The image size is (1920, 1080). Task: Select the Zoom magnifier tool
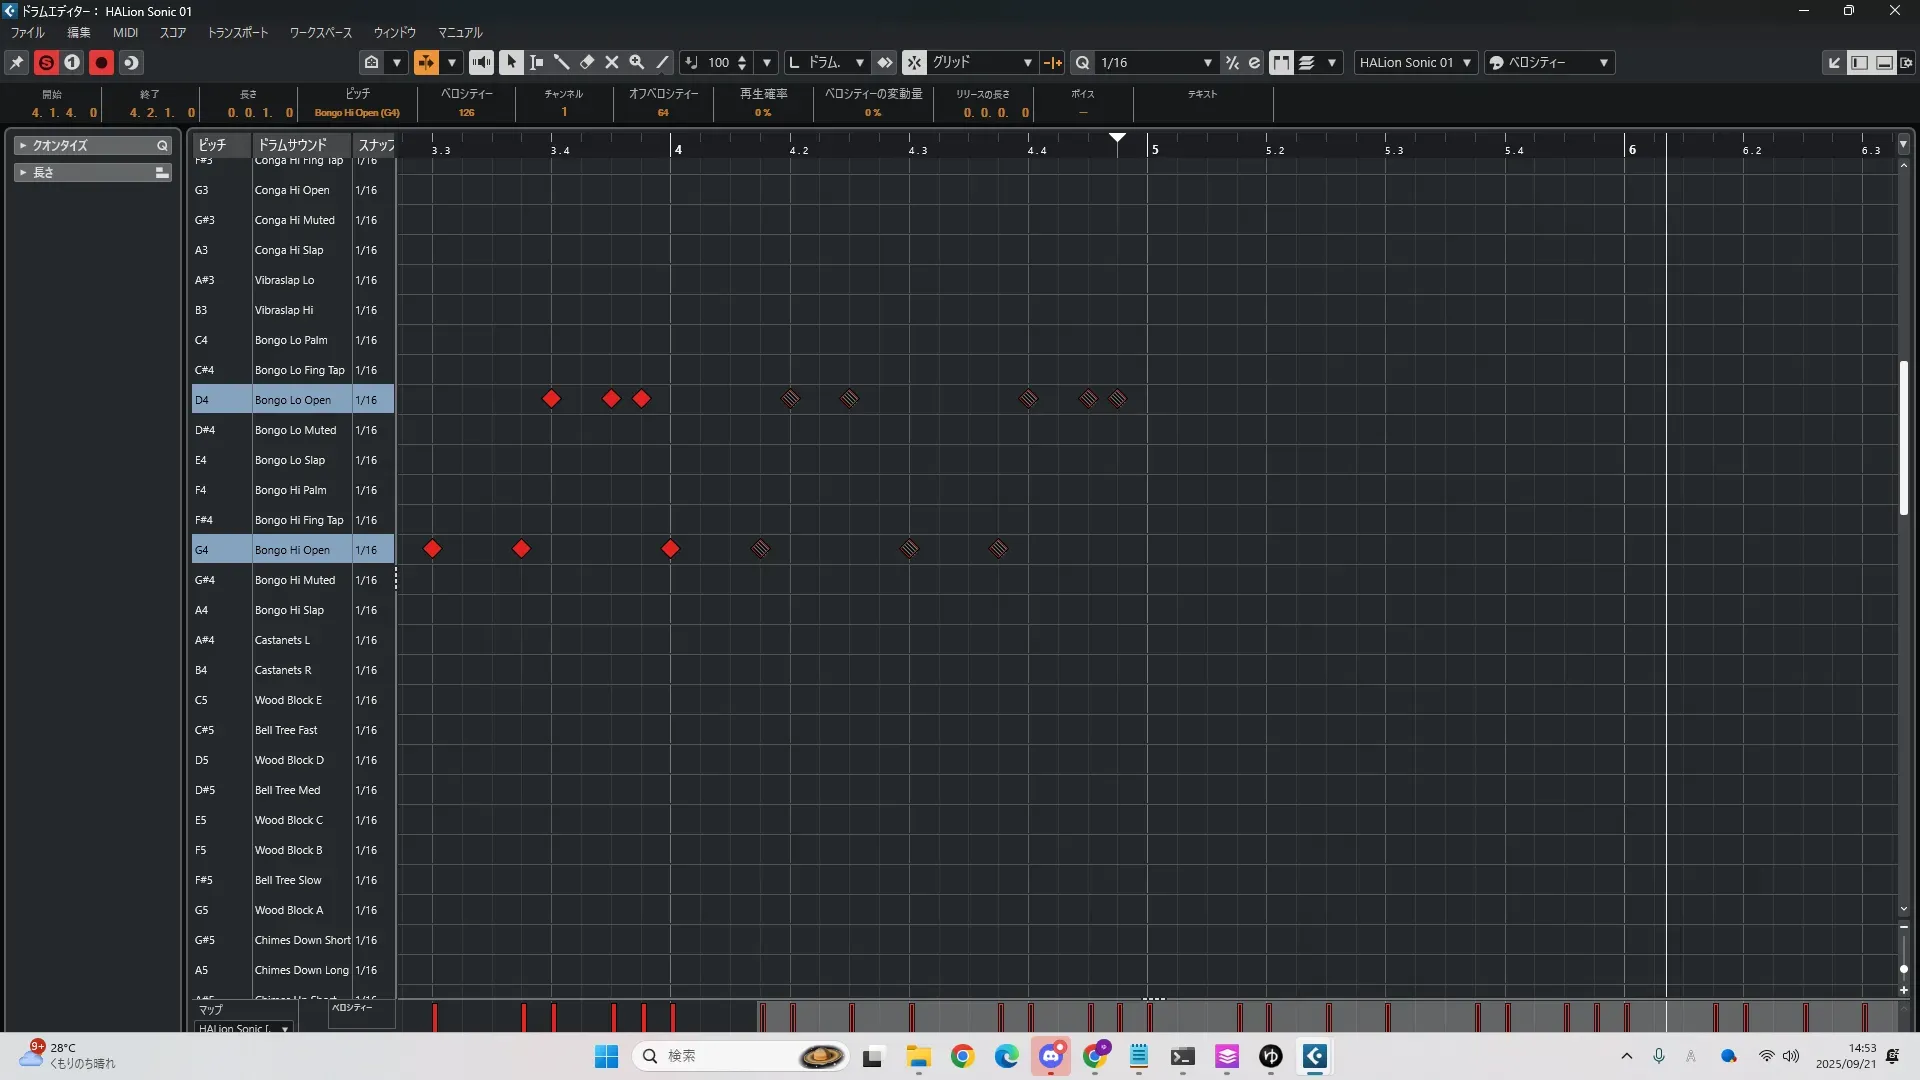point(637,62)
